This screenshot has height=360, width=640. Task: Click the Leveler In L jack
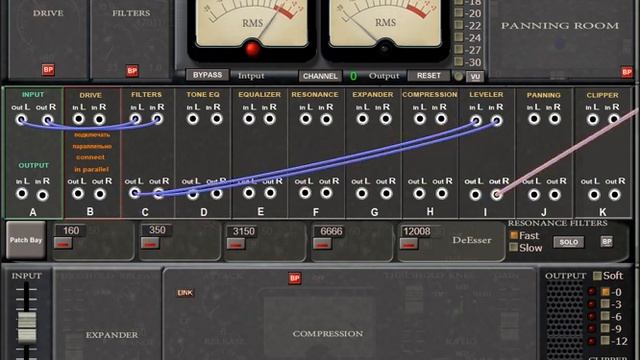click(x=476, y=120)
